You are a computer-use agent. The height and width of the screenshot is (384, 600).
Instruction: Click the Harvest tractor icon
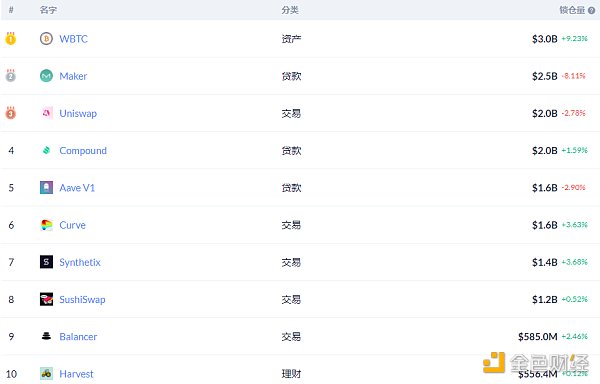coord(46,373)
